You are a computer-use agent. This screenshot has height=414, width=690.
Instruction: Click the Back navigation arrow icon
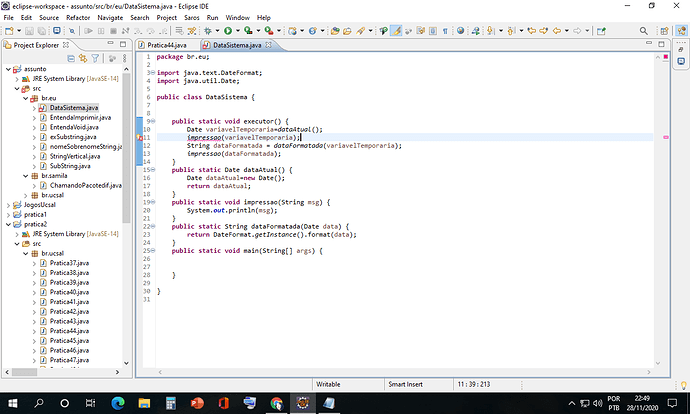pos(557,31)
